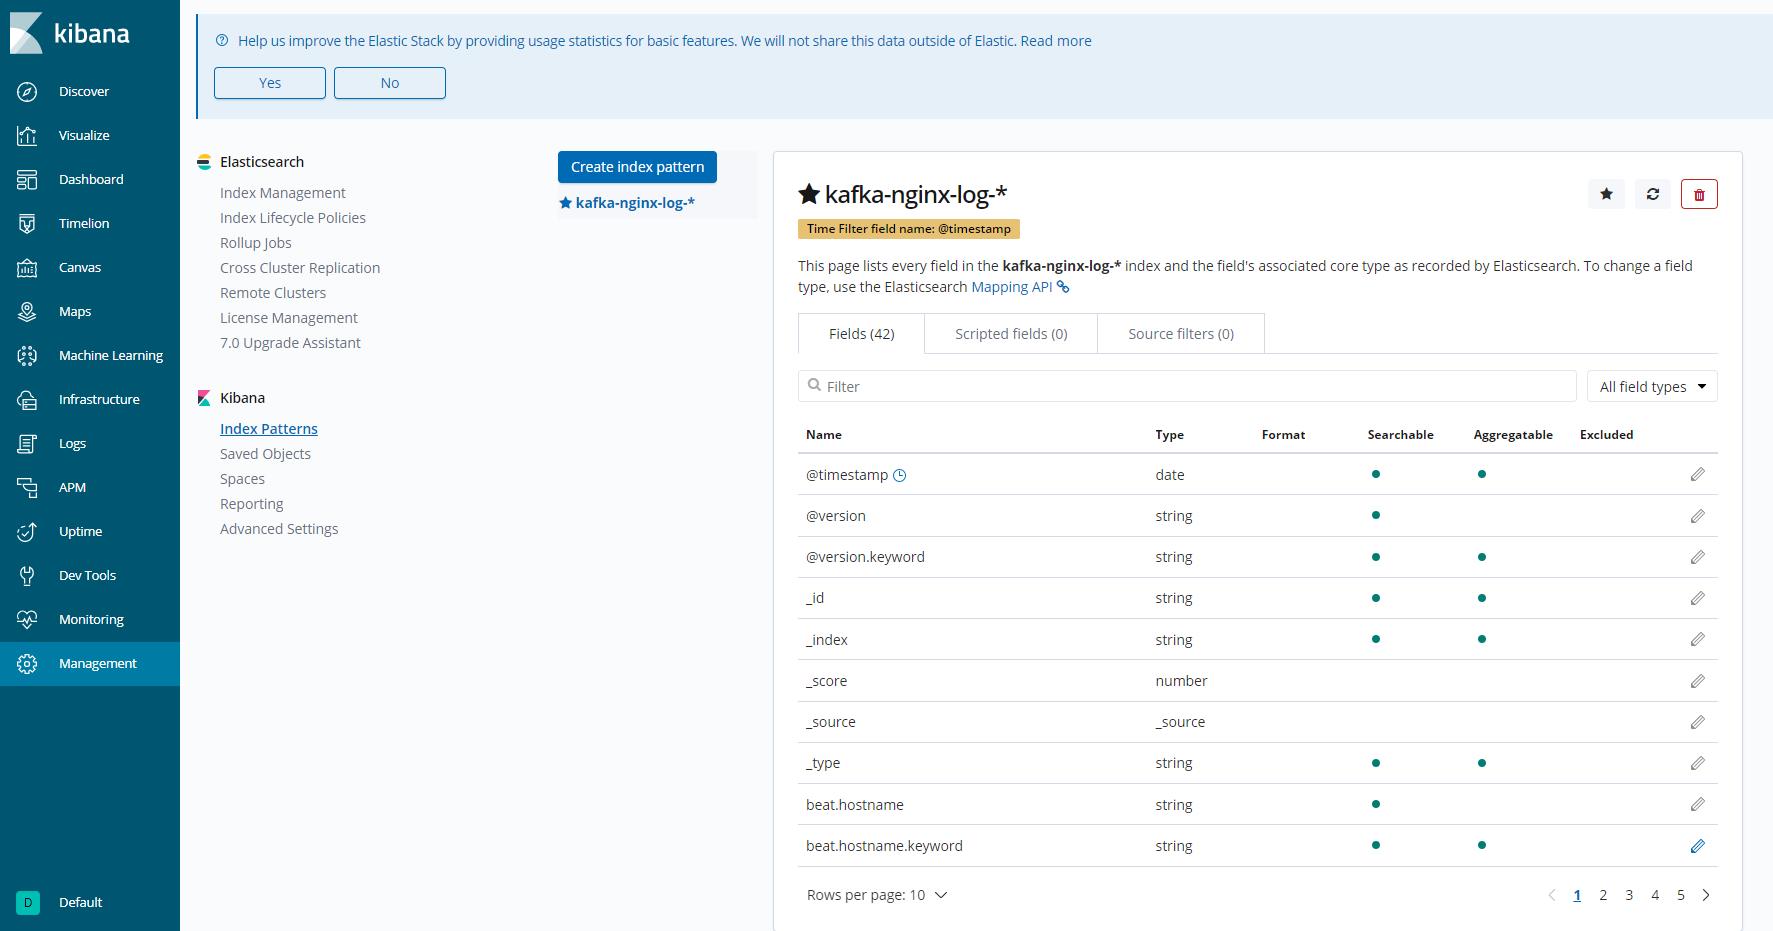Open the APM icon
The width and height of the screenshot is (1773, 931).
tap(27, 487)
